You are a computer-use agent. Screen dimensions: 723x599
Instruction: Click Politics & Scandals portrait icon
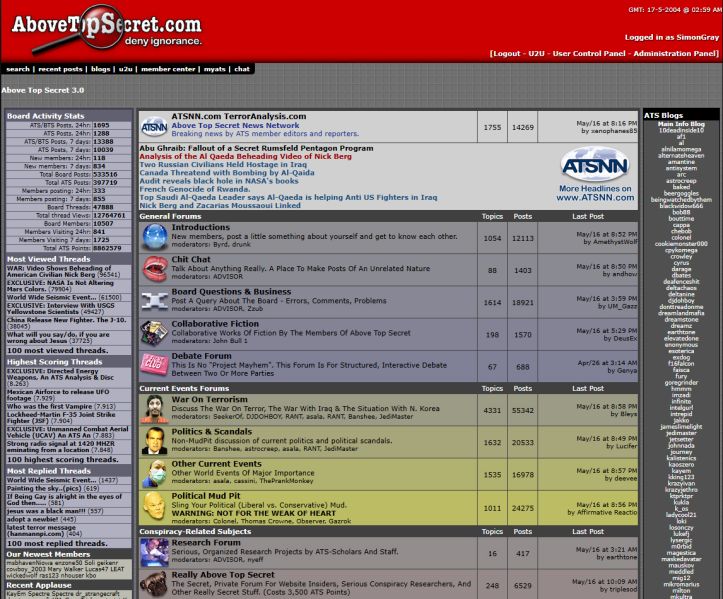click(x=155, y=441)
